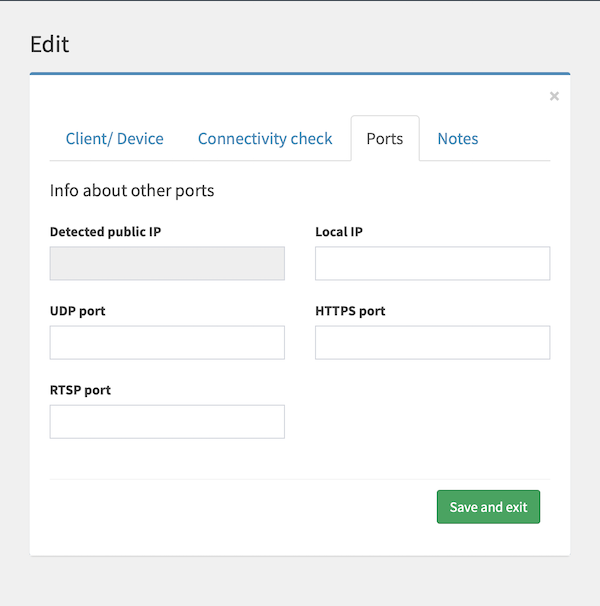Click the RTSP port input box
Image resolution: width=600 pixels, height=606 pixels.
pos(167,422)
